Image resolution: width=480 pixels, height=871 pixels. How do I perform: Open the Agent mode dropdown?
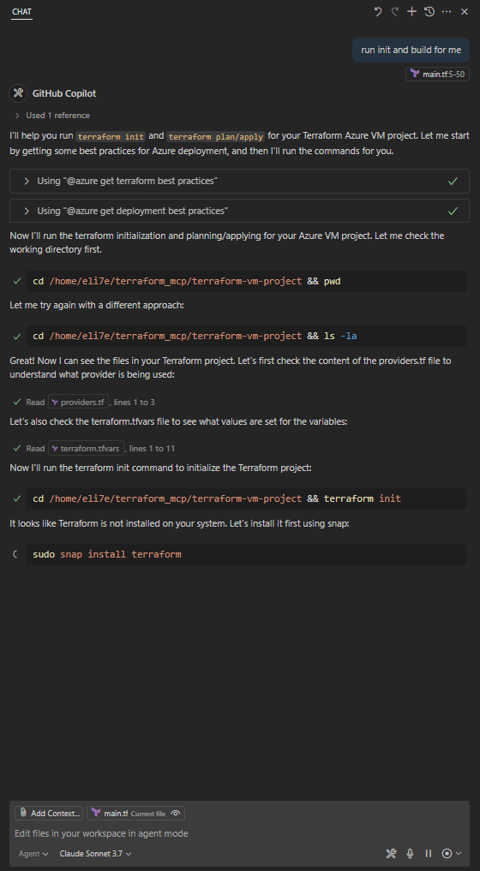pyautogui.click(x=33, y=853)
